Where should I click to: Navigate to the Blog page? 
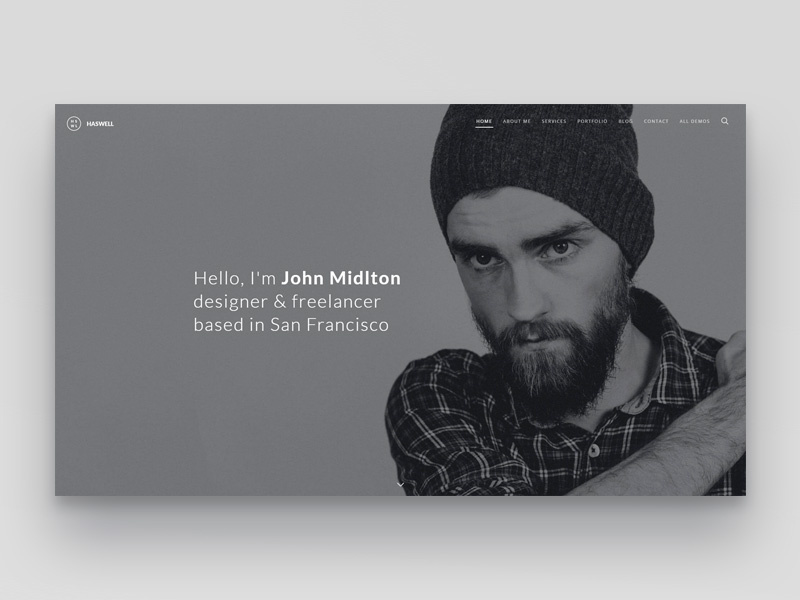(x=626, y=121)
